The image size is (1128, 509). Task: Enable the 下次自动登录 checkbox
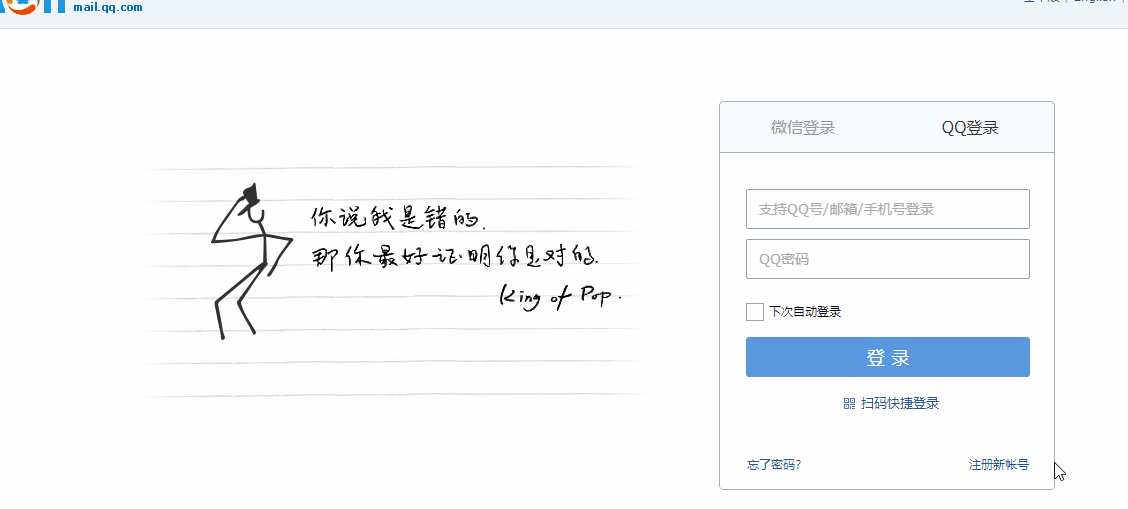pos(755,312)
